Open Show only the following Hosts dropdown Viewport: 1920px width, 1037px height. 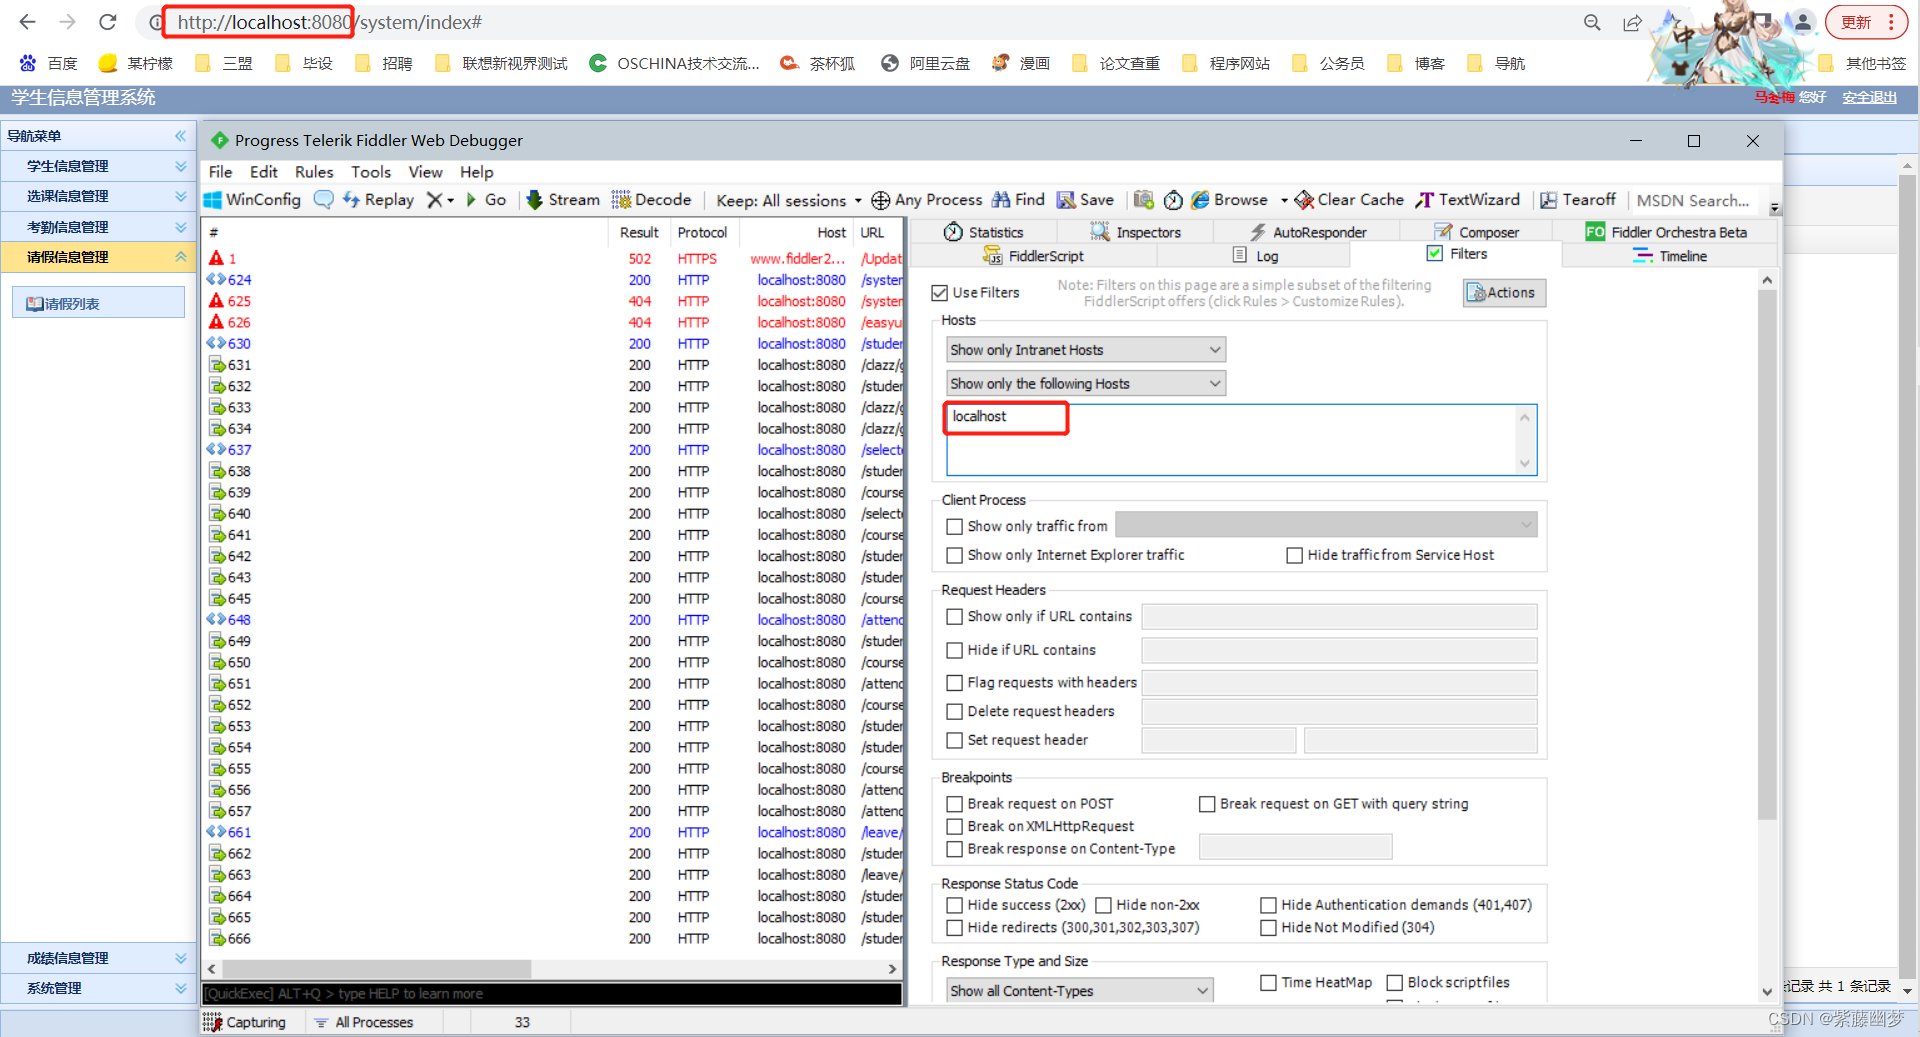1086,384
